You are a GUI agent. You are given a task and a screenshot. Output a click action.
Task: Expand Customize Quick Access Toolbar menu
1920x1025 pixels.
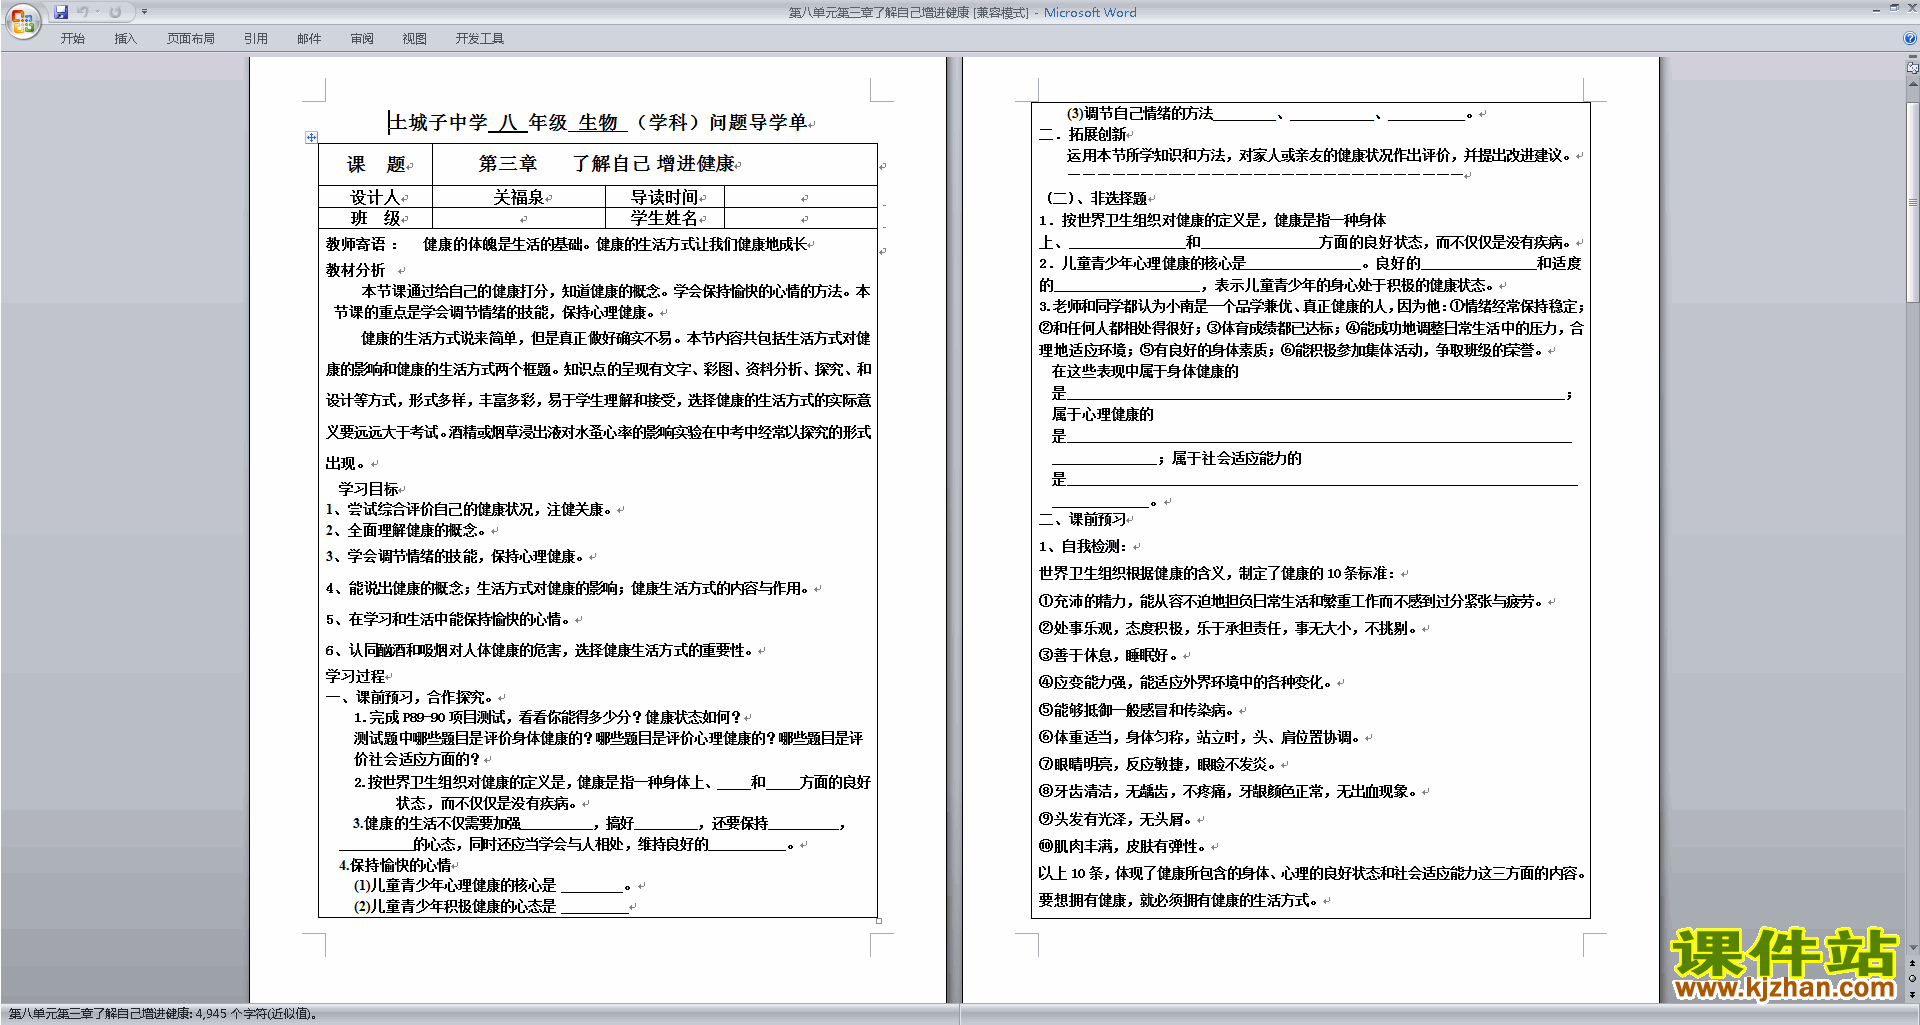[x=144, y=12]
